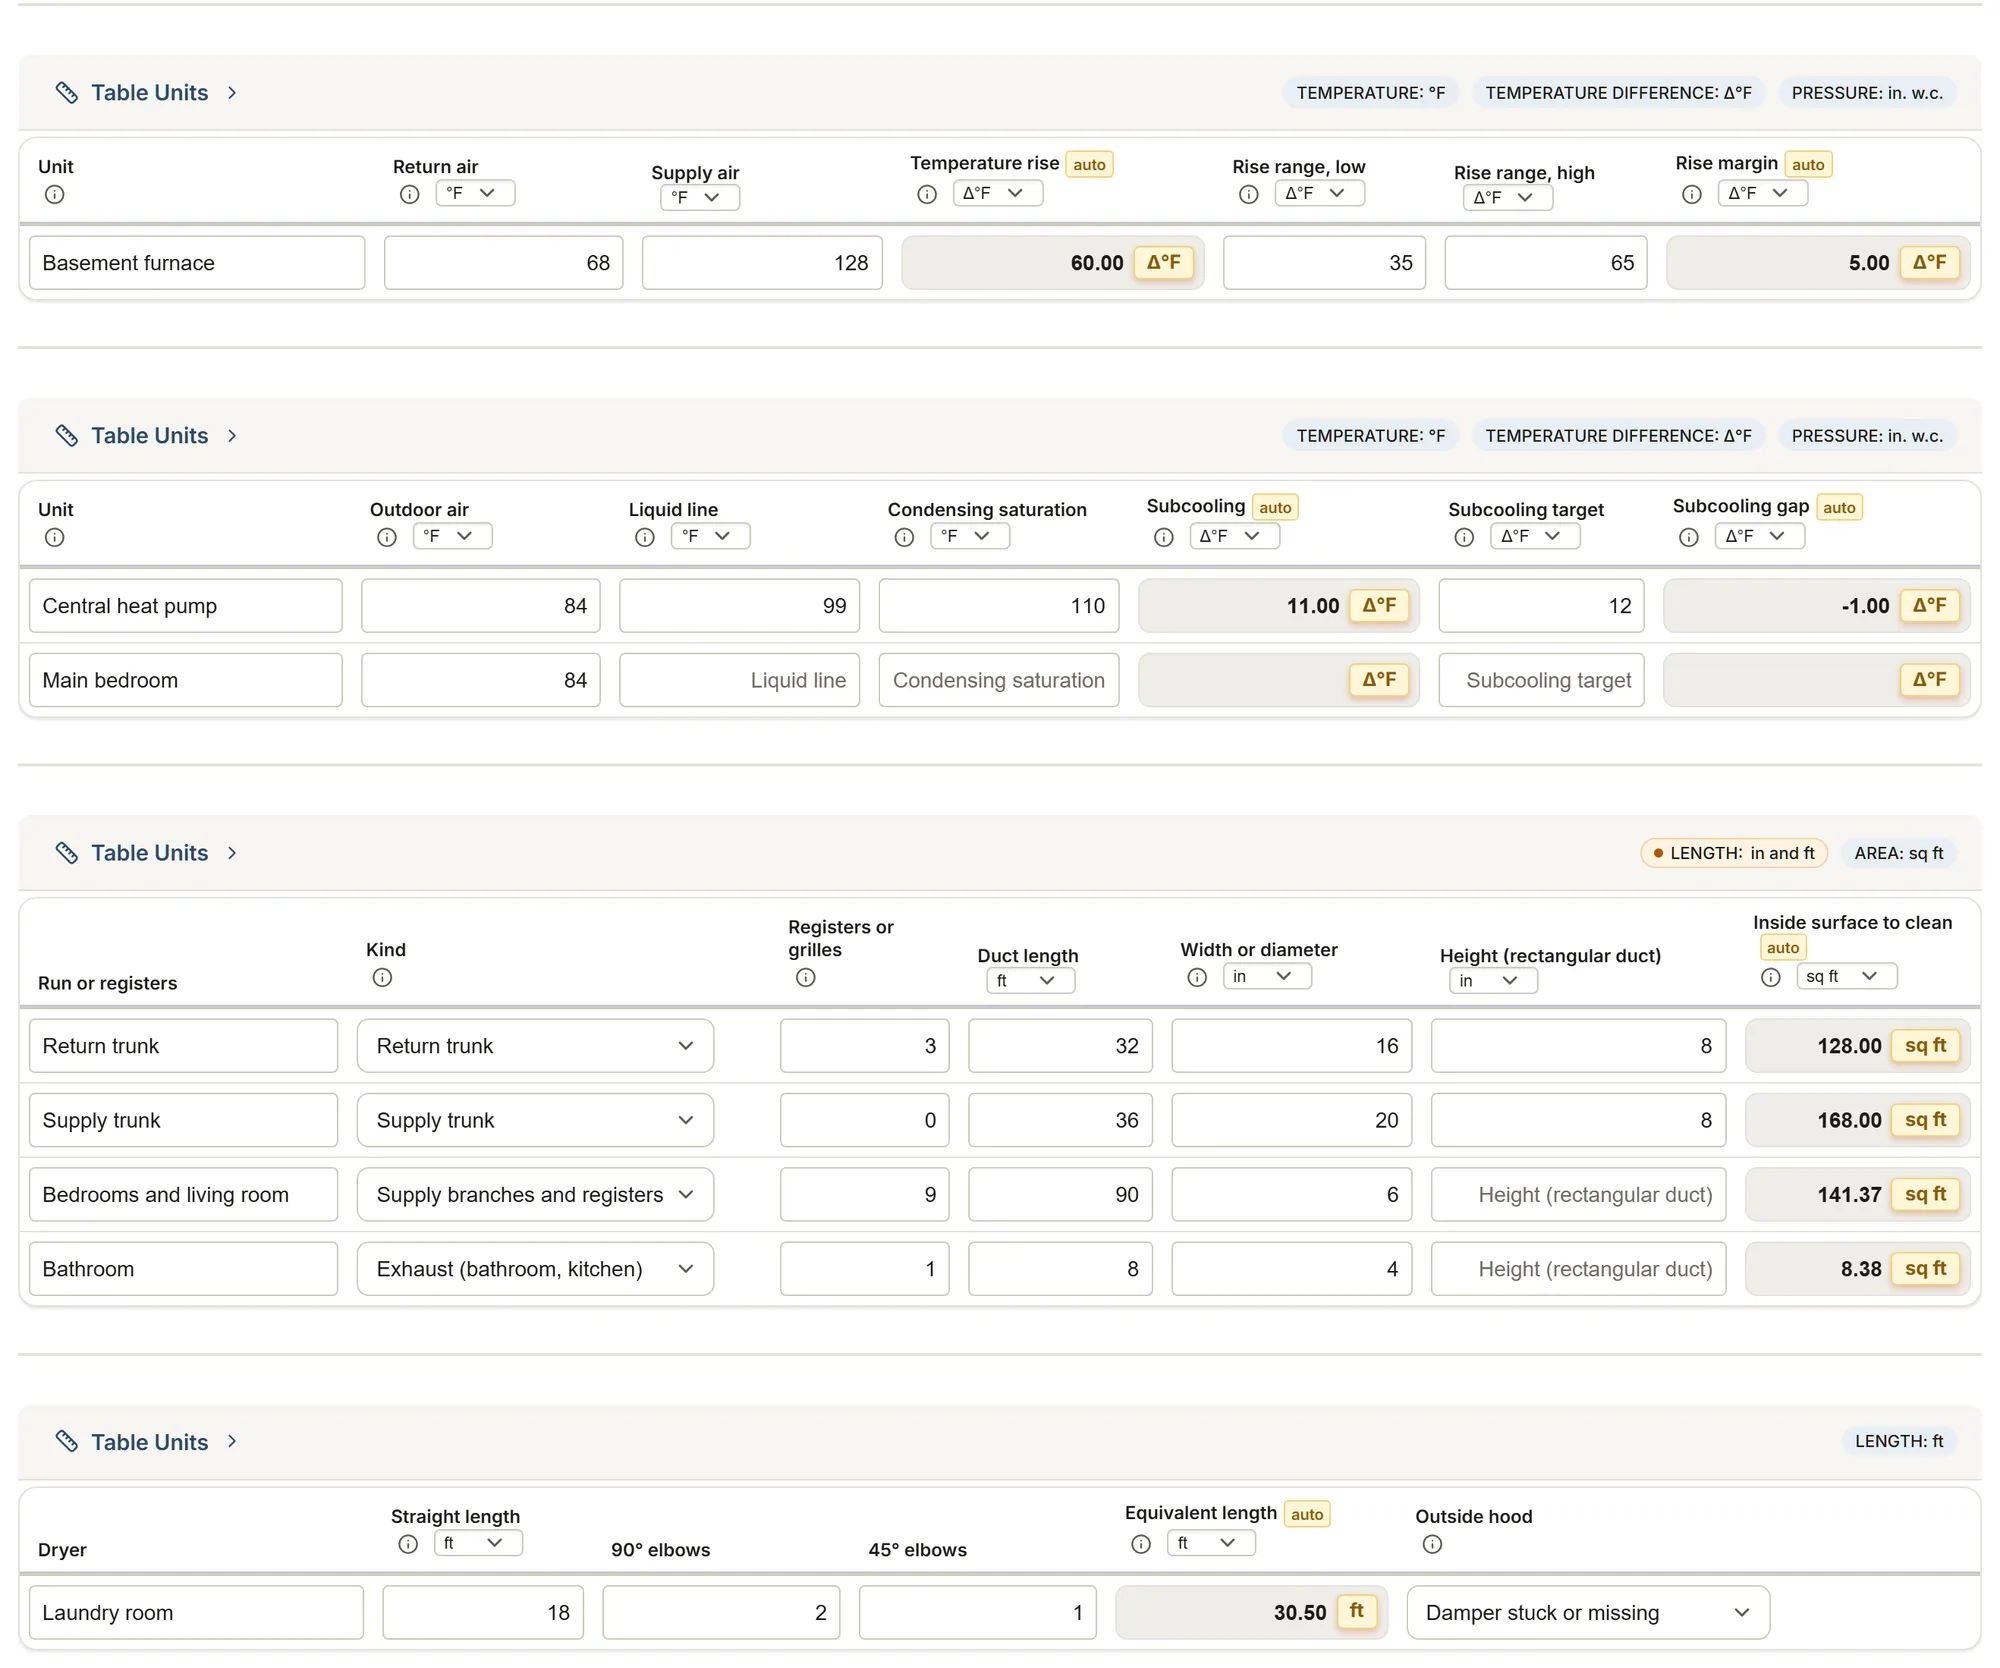Click info icon under furnace Unit header
Image resolution: width=2000 pixels, height=1668 pixels.
click(x=55, y=195)
